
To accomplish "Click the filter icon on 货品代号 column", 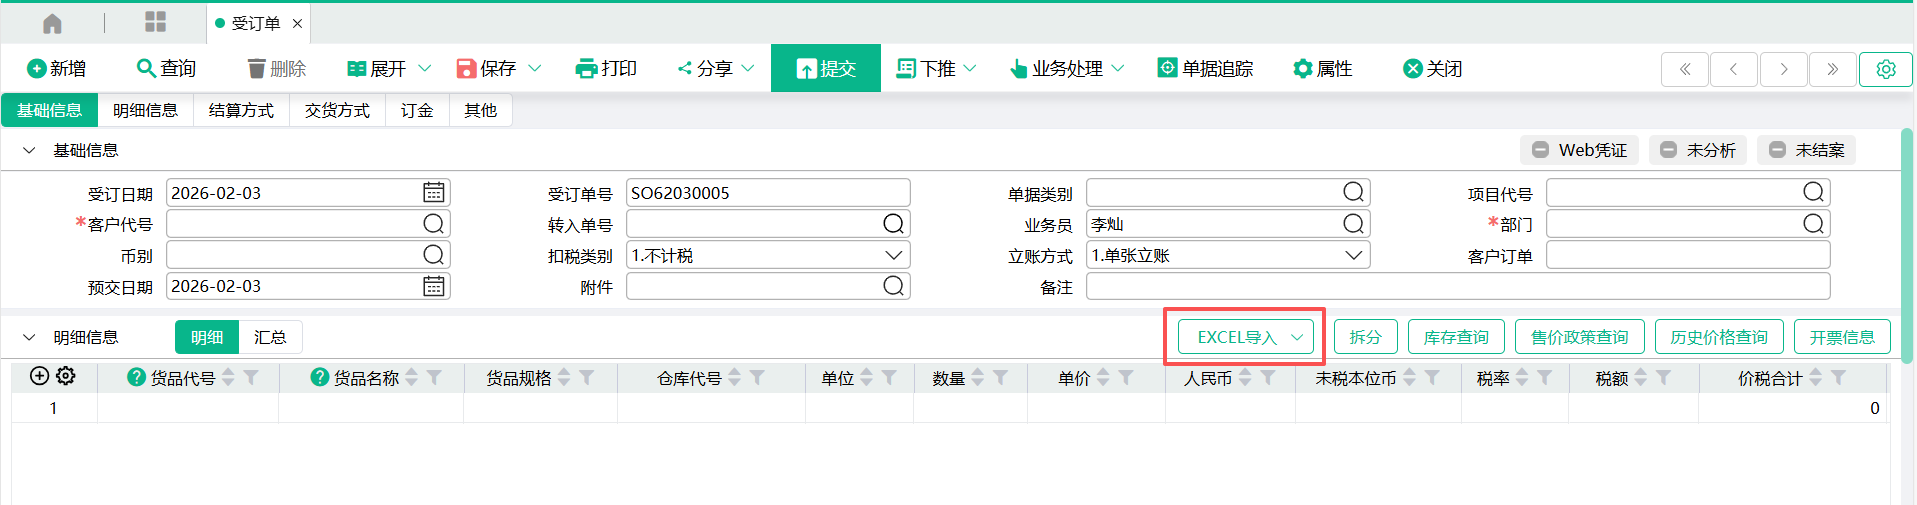I will coord(252,377).
